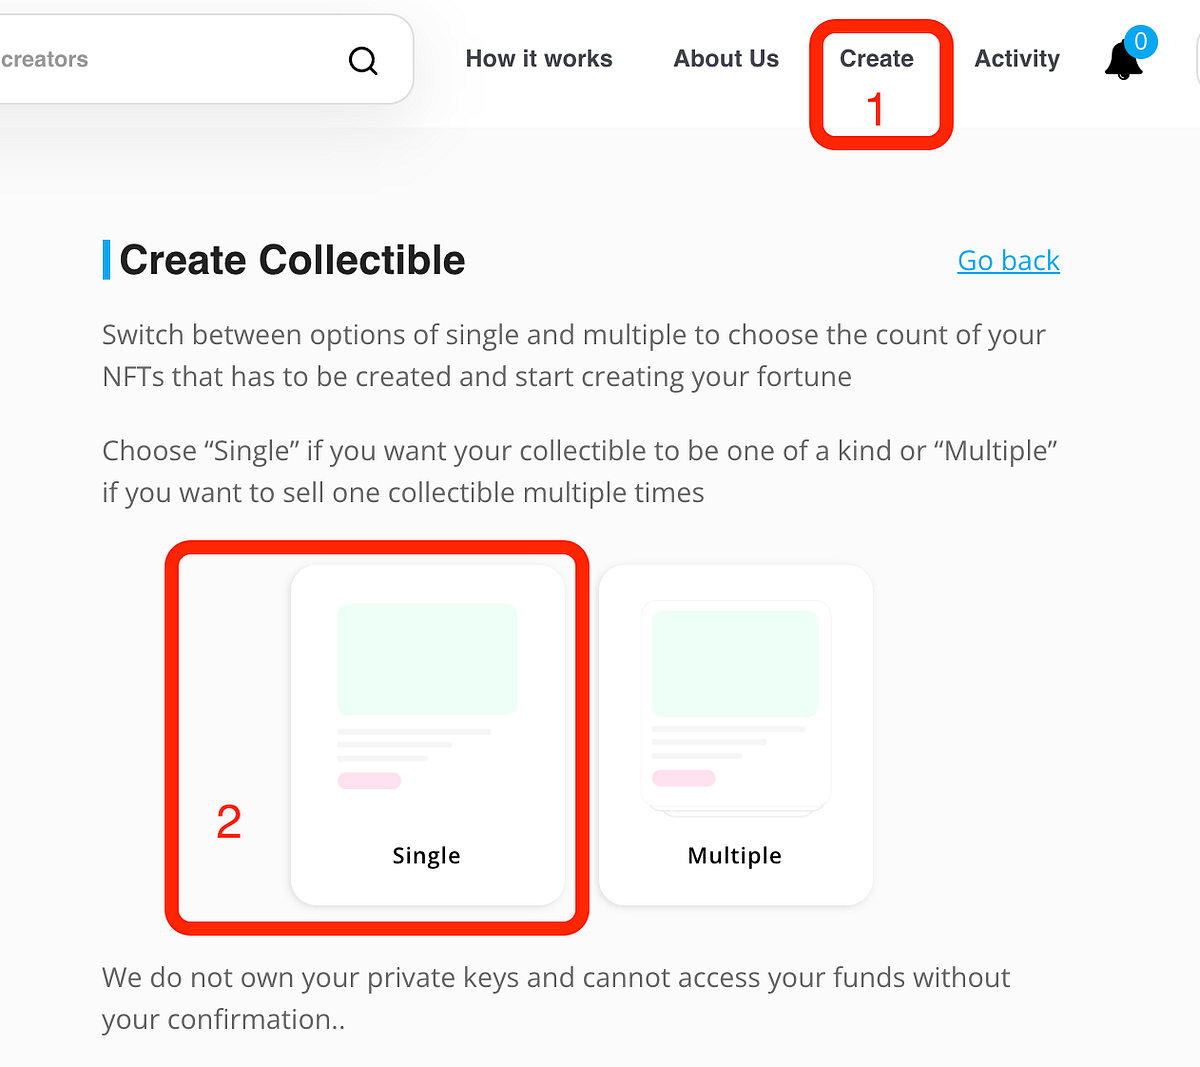The height and width of the screenshot is (1067, 1200).
Task: Open the How it works page
Action: pos(539,59)
